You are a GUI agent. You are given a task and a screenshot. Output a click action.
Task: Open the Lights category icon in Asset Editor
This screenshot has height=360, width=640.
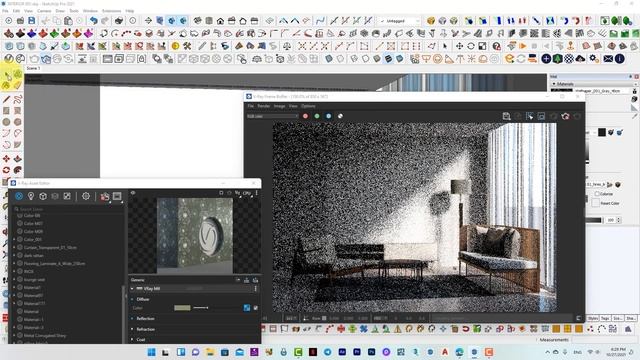click(31, 196)
